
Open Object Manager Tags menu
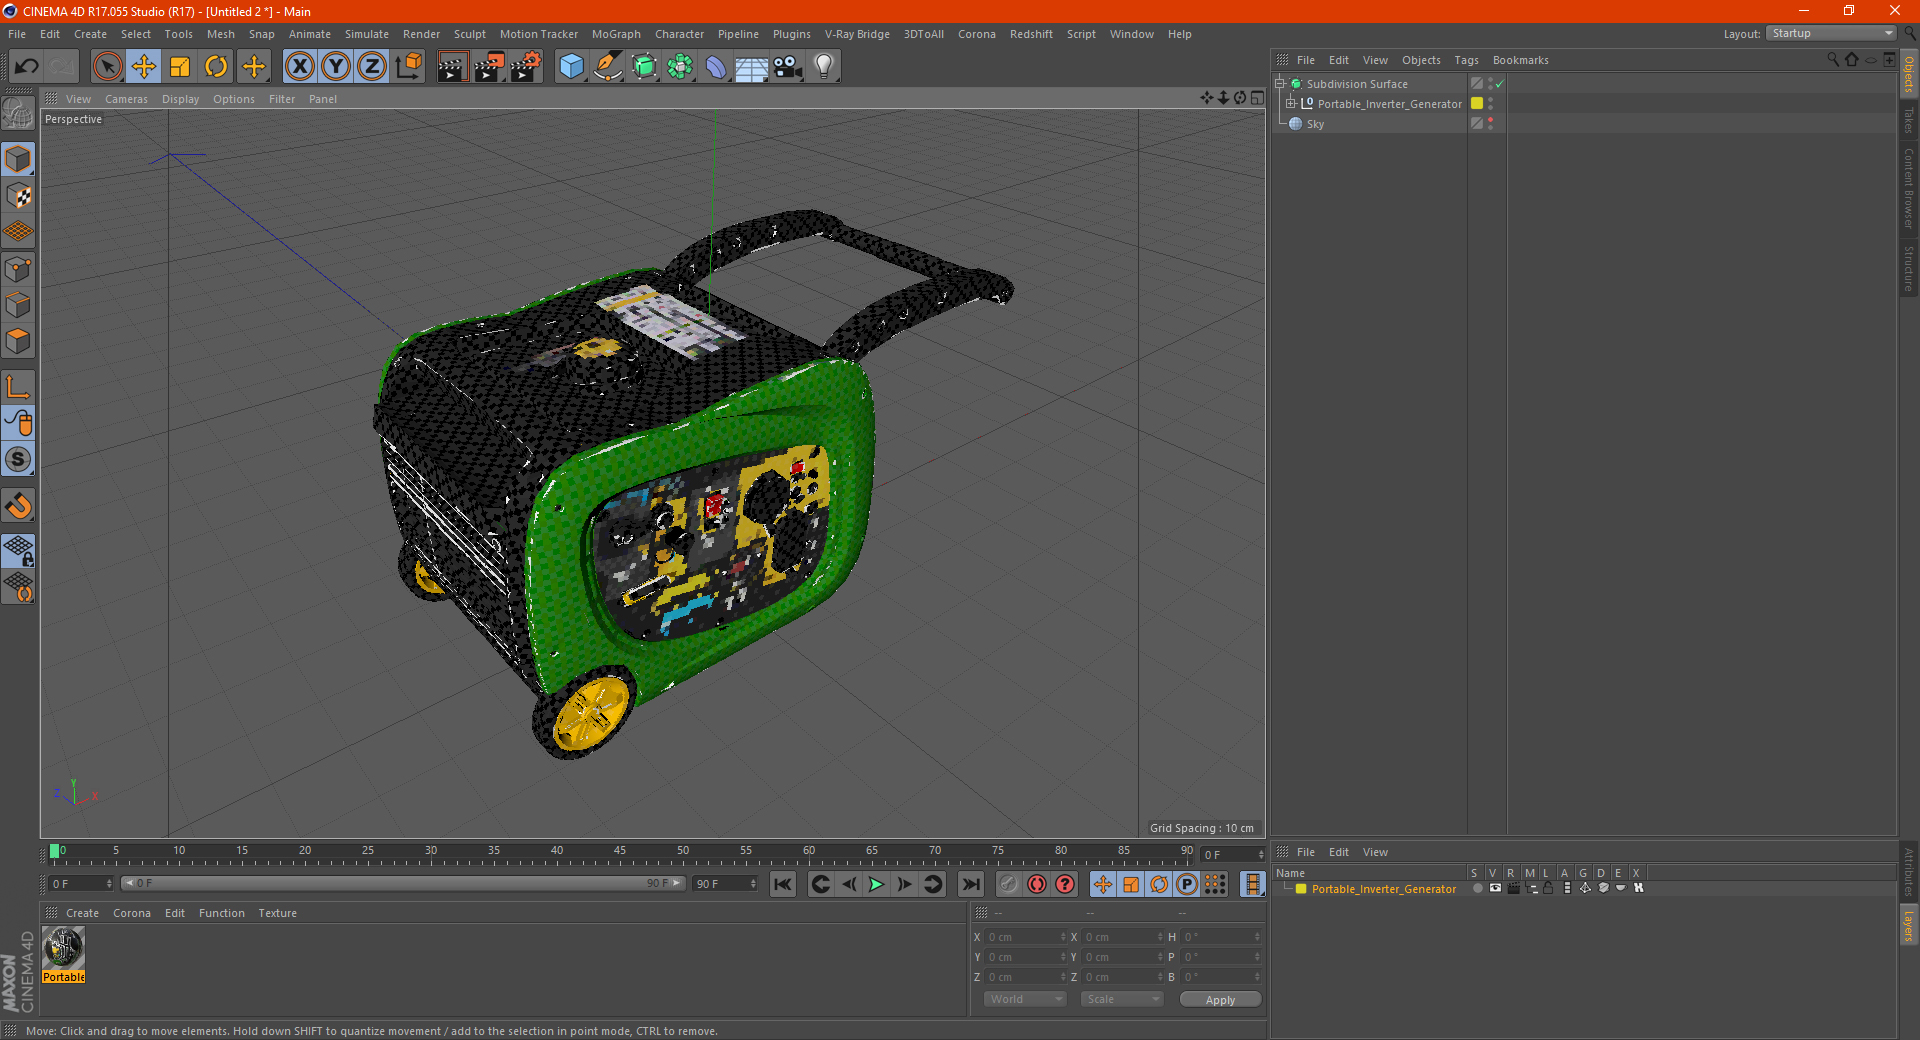1466,60
